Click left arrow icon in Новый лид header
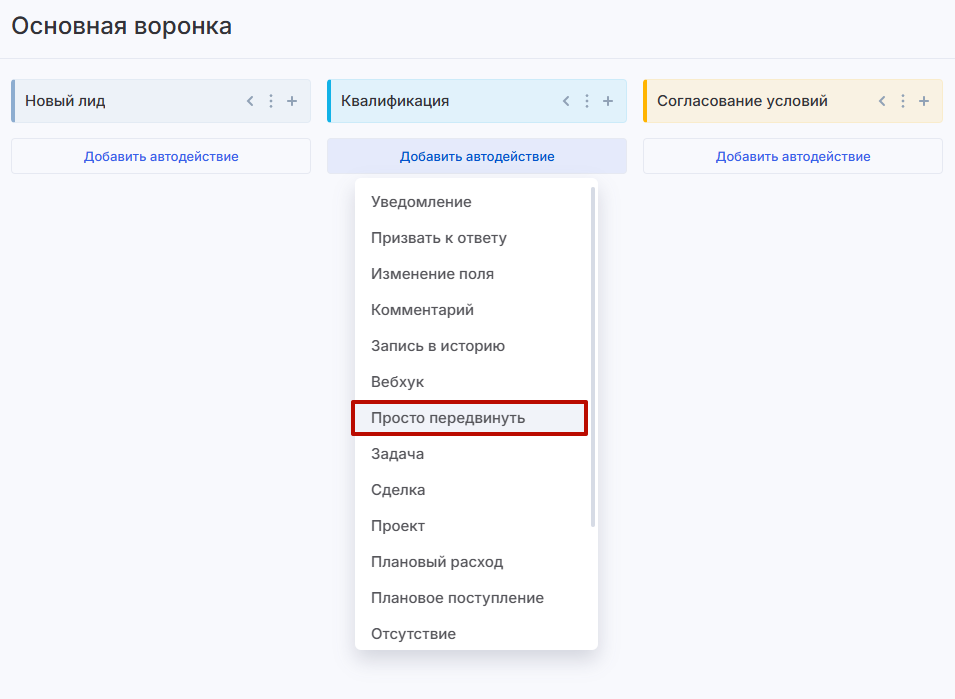Image resolution: width=955 pixels, height=699 pixels. 250,101
